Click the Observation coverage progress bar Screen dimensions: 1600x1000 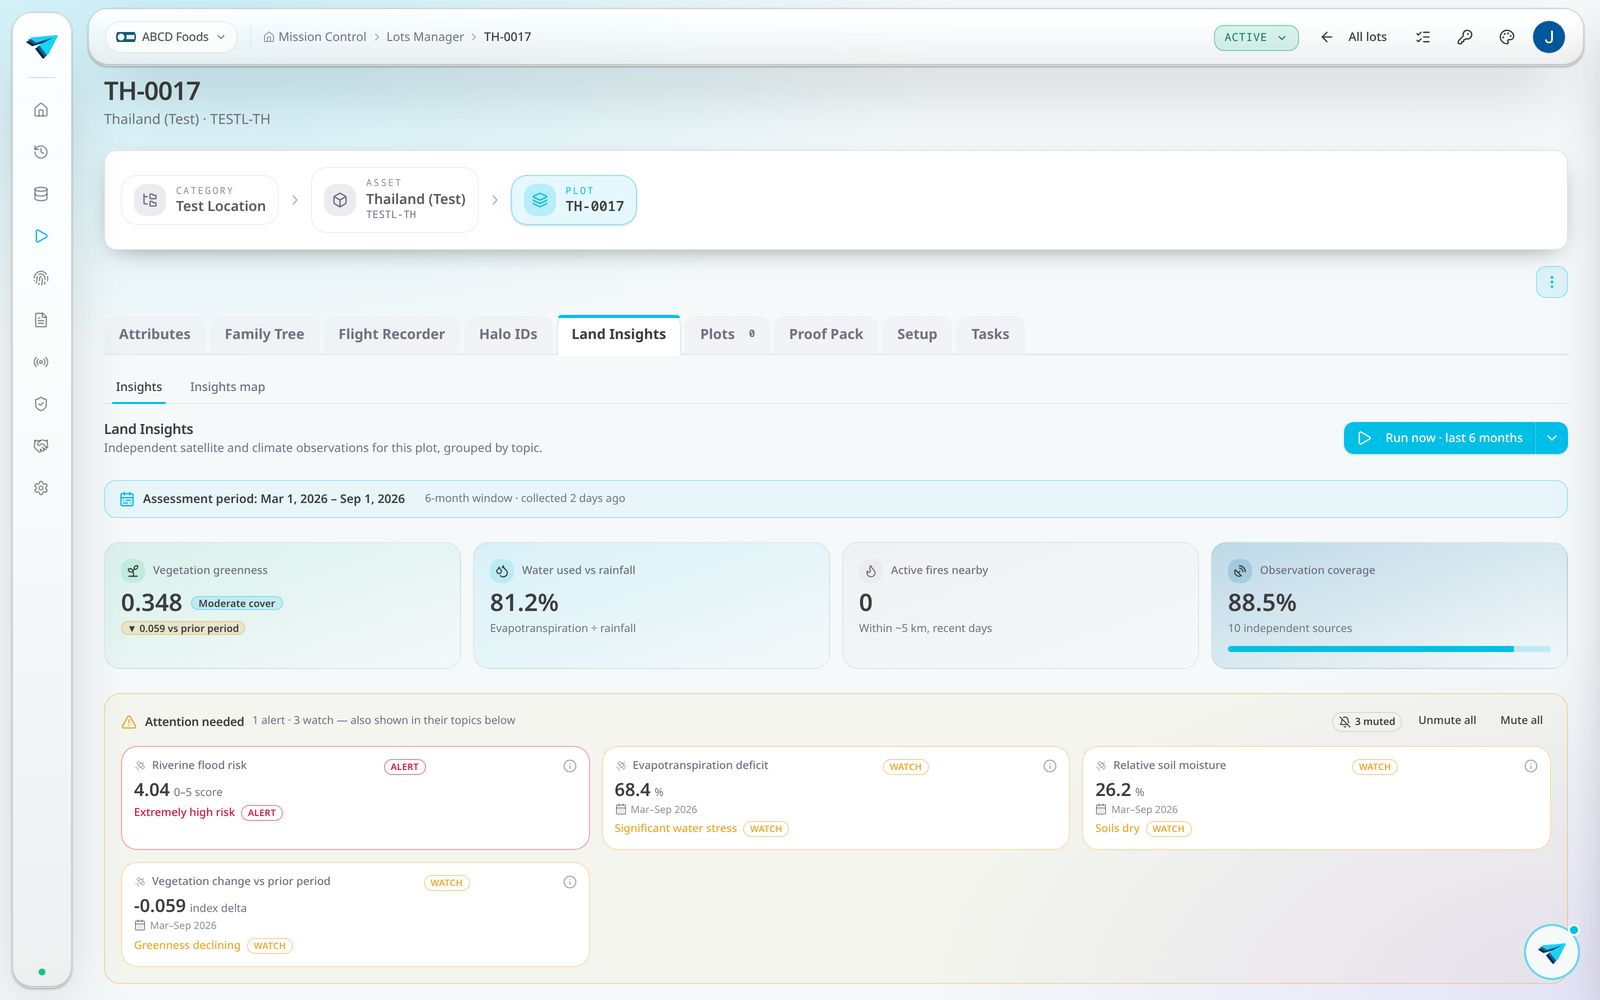click(x=1389, y=649)
